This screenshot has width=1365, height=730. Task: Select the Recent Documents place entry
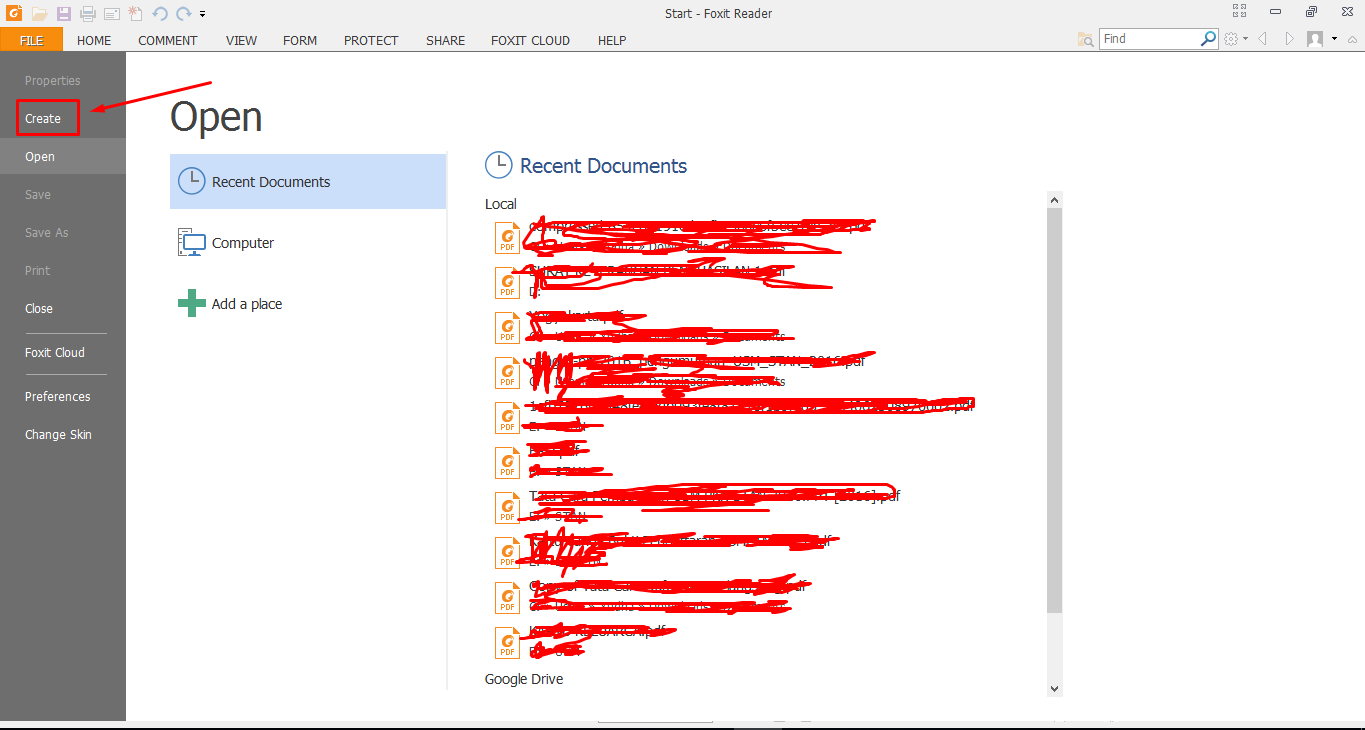tap(308, 181)
